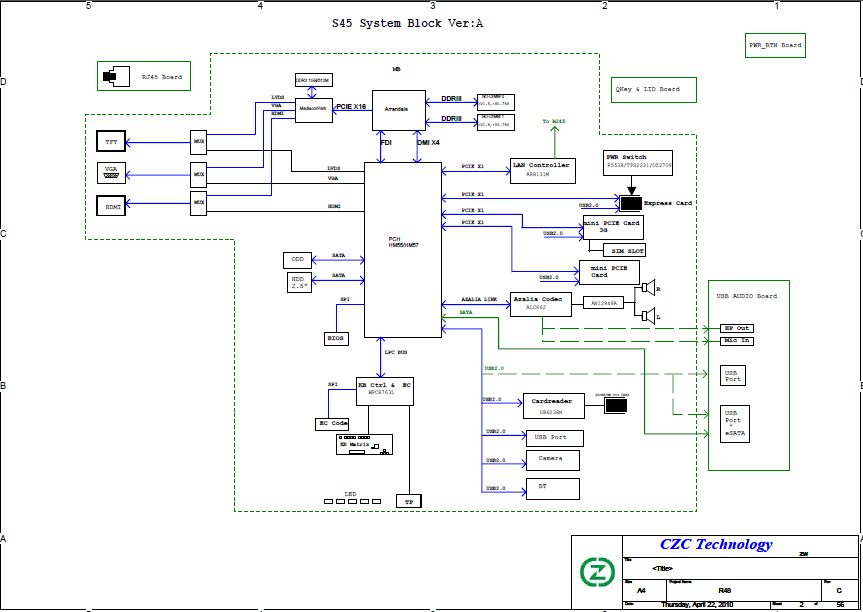
Task: Select the EC Code block
Action: point(332,424)
